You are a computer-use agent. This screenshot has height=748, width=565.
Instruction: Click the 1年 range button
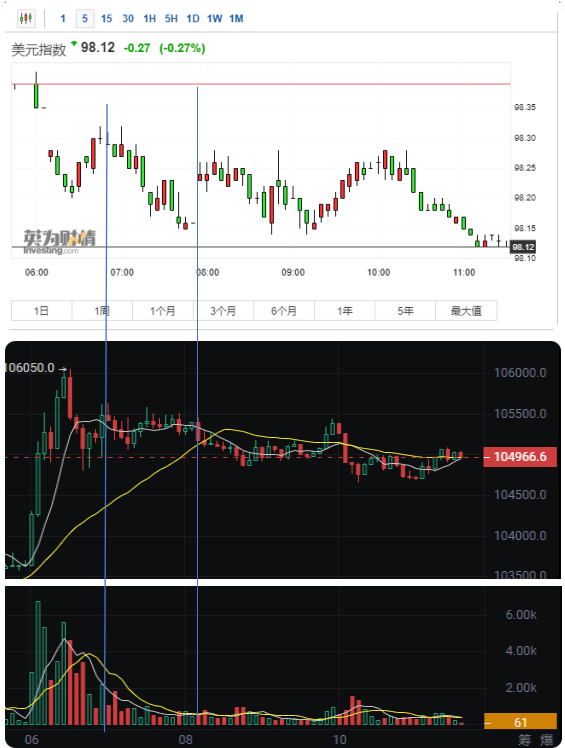tap(345, 311)
